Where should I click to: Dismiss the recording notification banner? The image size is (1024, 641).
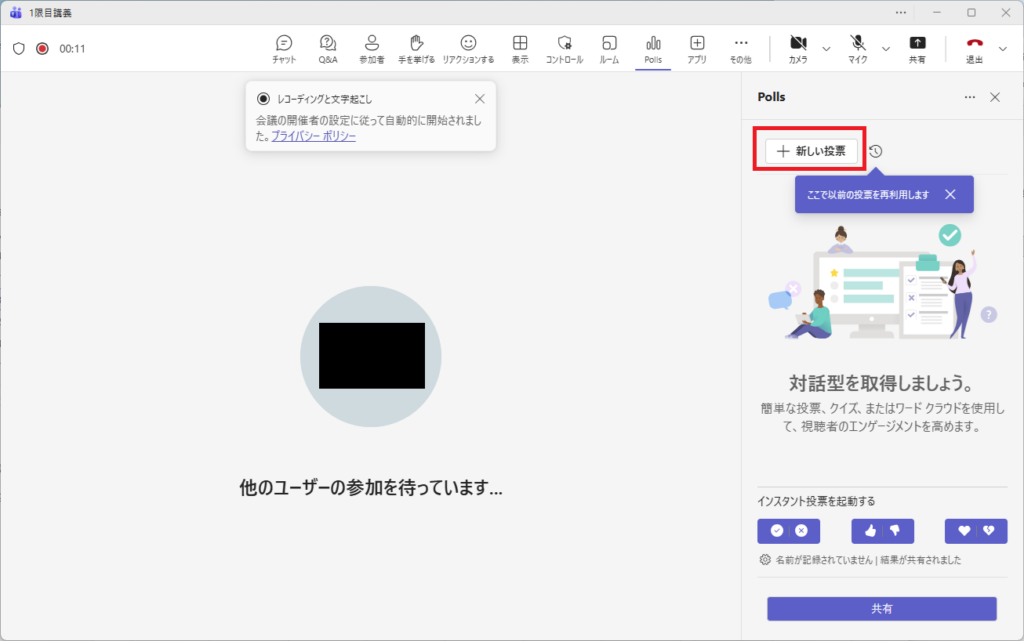(480, 98)
